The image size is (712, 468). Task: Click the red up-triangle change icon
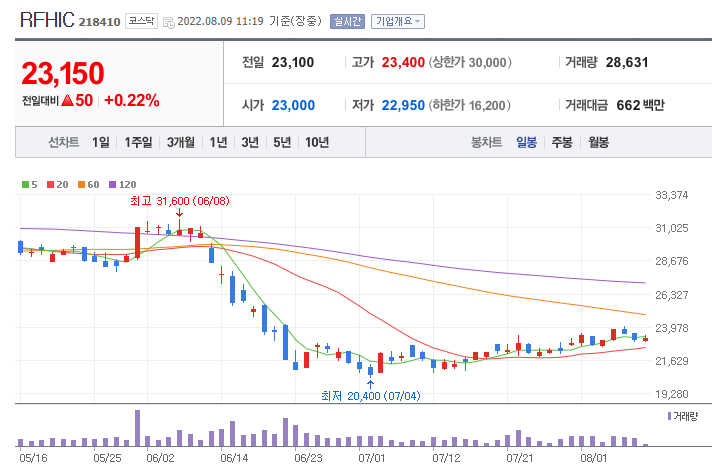click(x=68, y=100)
